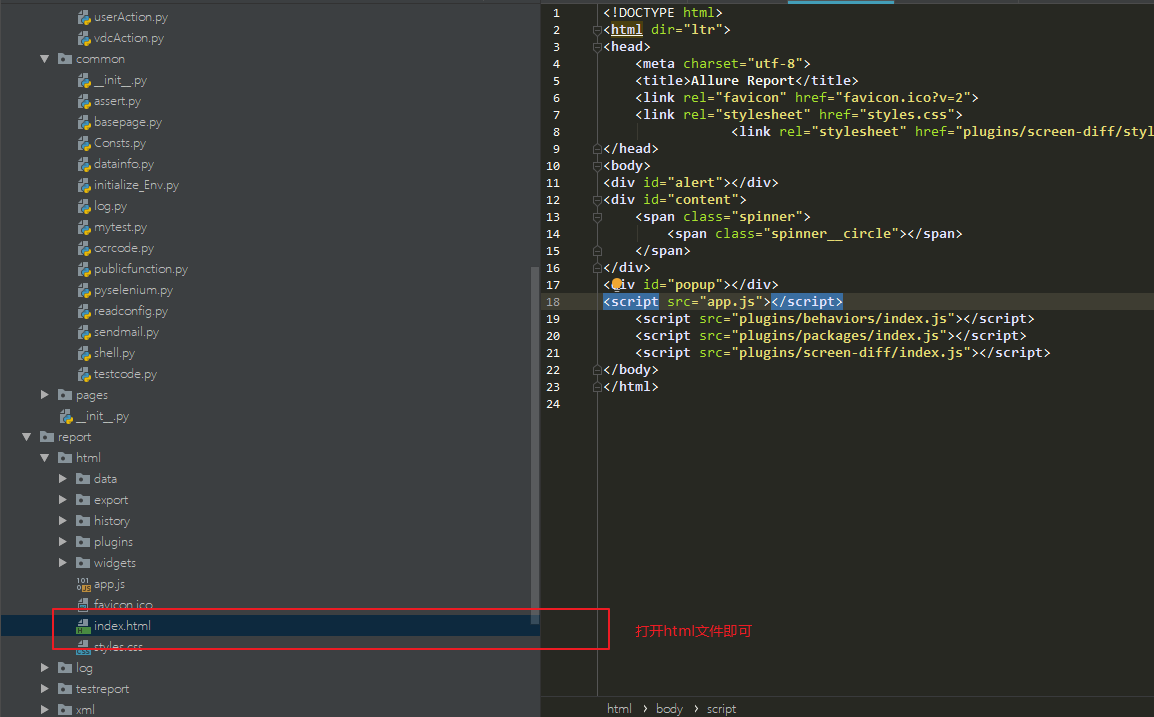
Task: Collapse the report folder
Action: point(26,437)
